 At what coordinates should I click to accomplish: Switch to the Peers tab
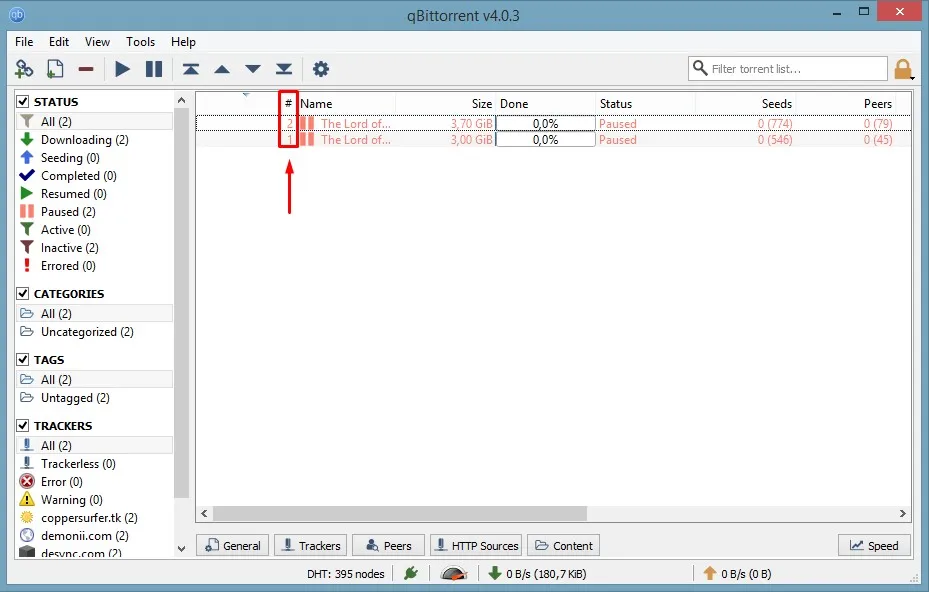coord(389,545)
